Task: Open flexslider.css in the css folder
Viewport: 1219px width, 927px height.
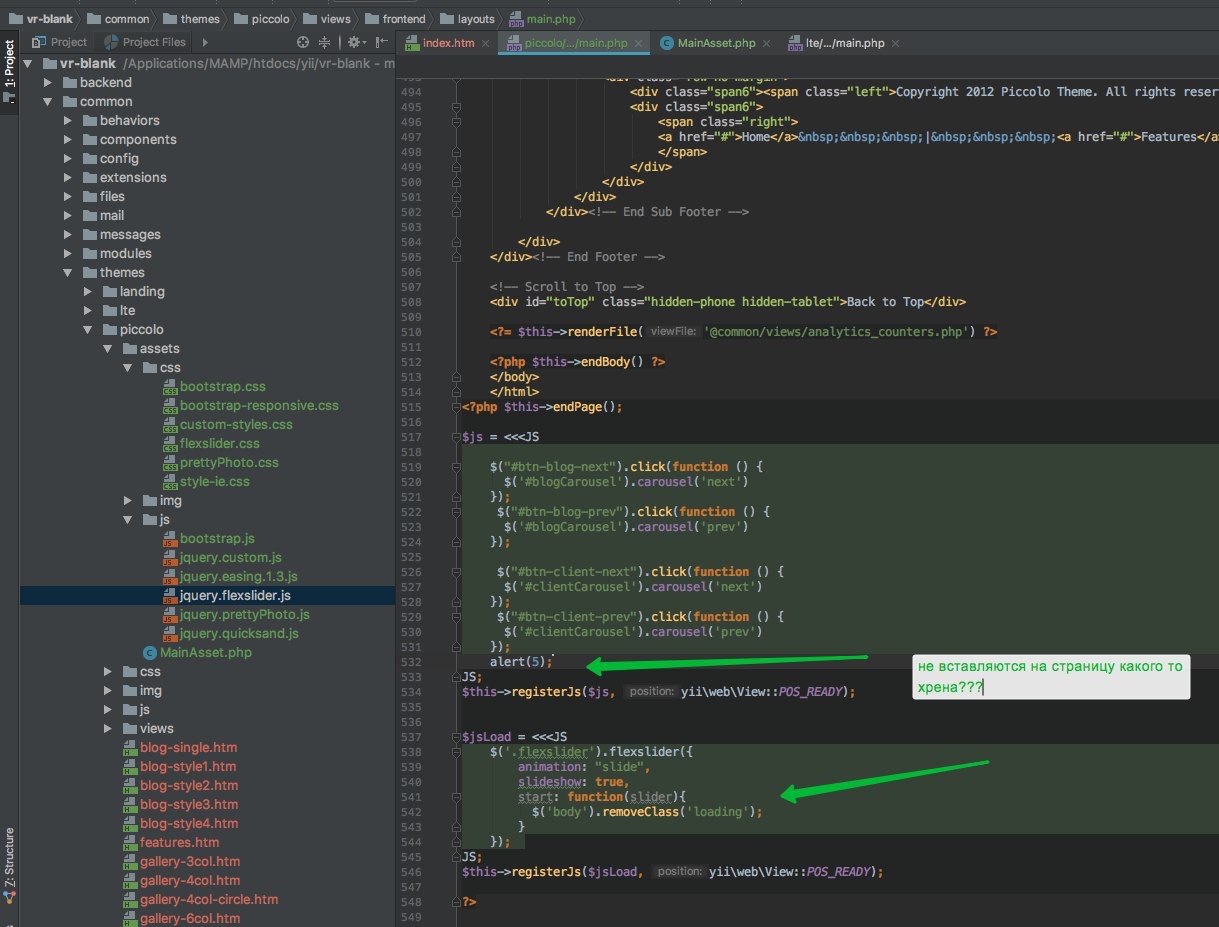Action: [219, 443]
